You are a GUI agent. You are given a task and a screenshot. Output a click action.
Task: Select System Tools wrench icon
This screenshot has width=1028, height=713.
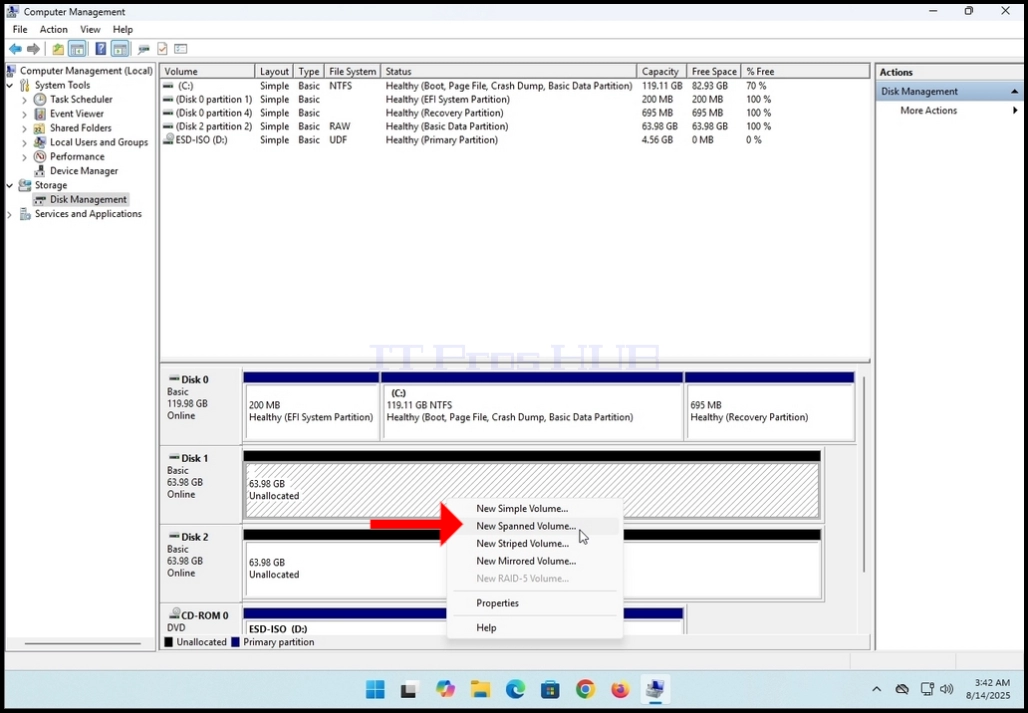coord(25,85)
